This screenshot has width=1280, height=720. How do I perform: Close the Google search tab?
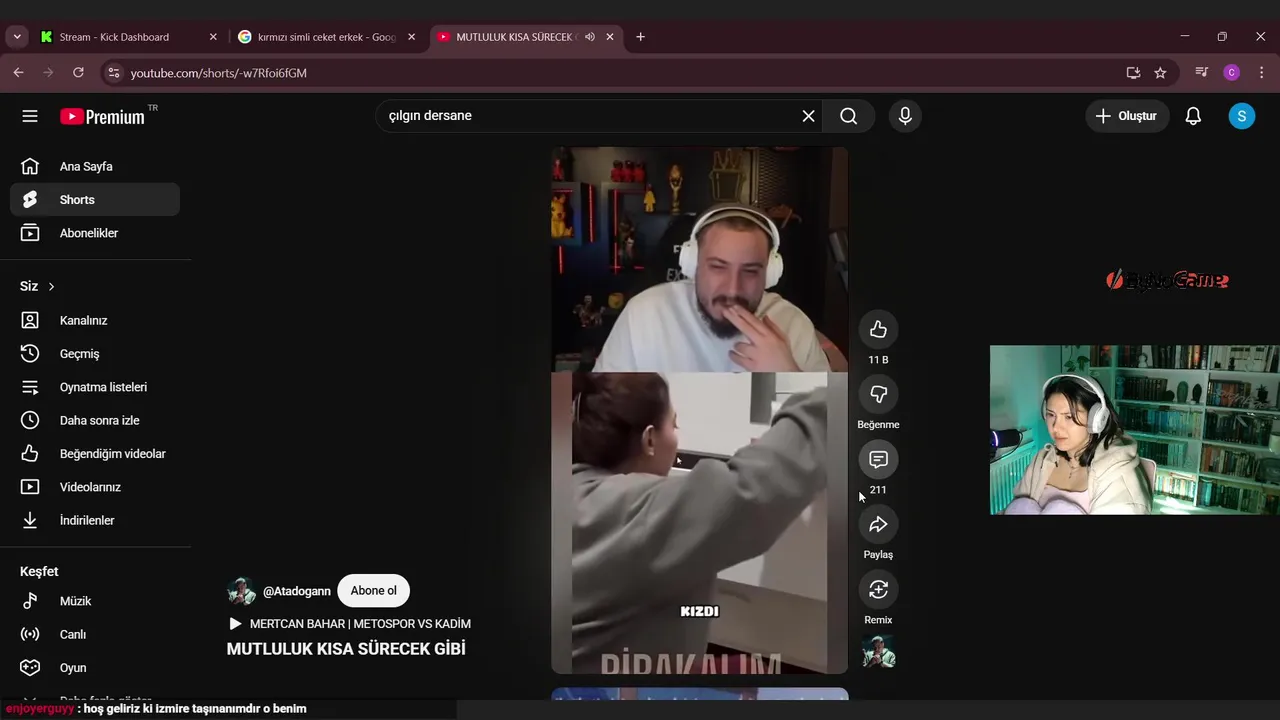411,37
